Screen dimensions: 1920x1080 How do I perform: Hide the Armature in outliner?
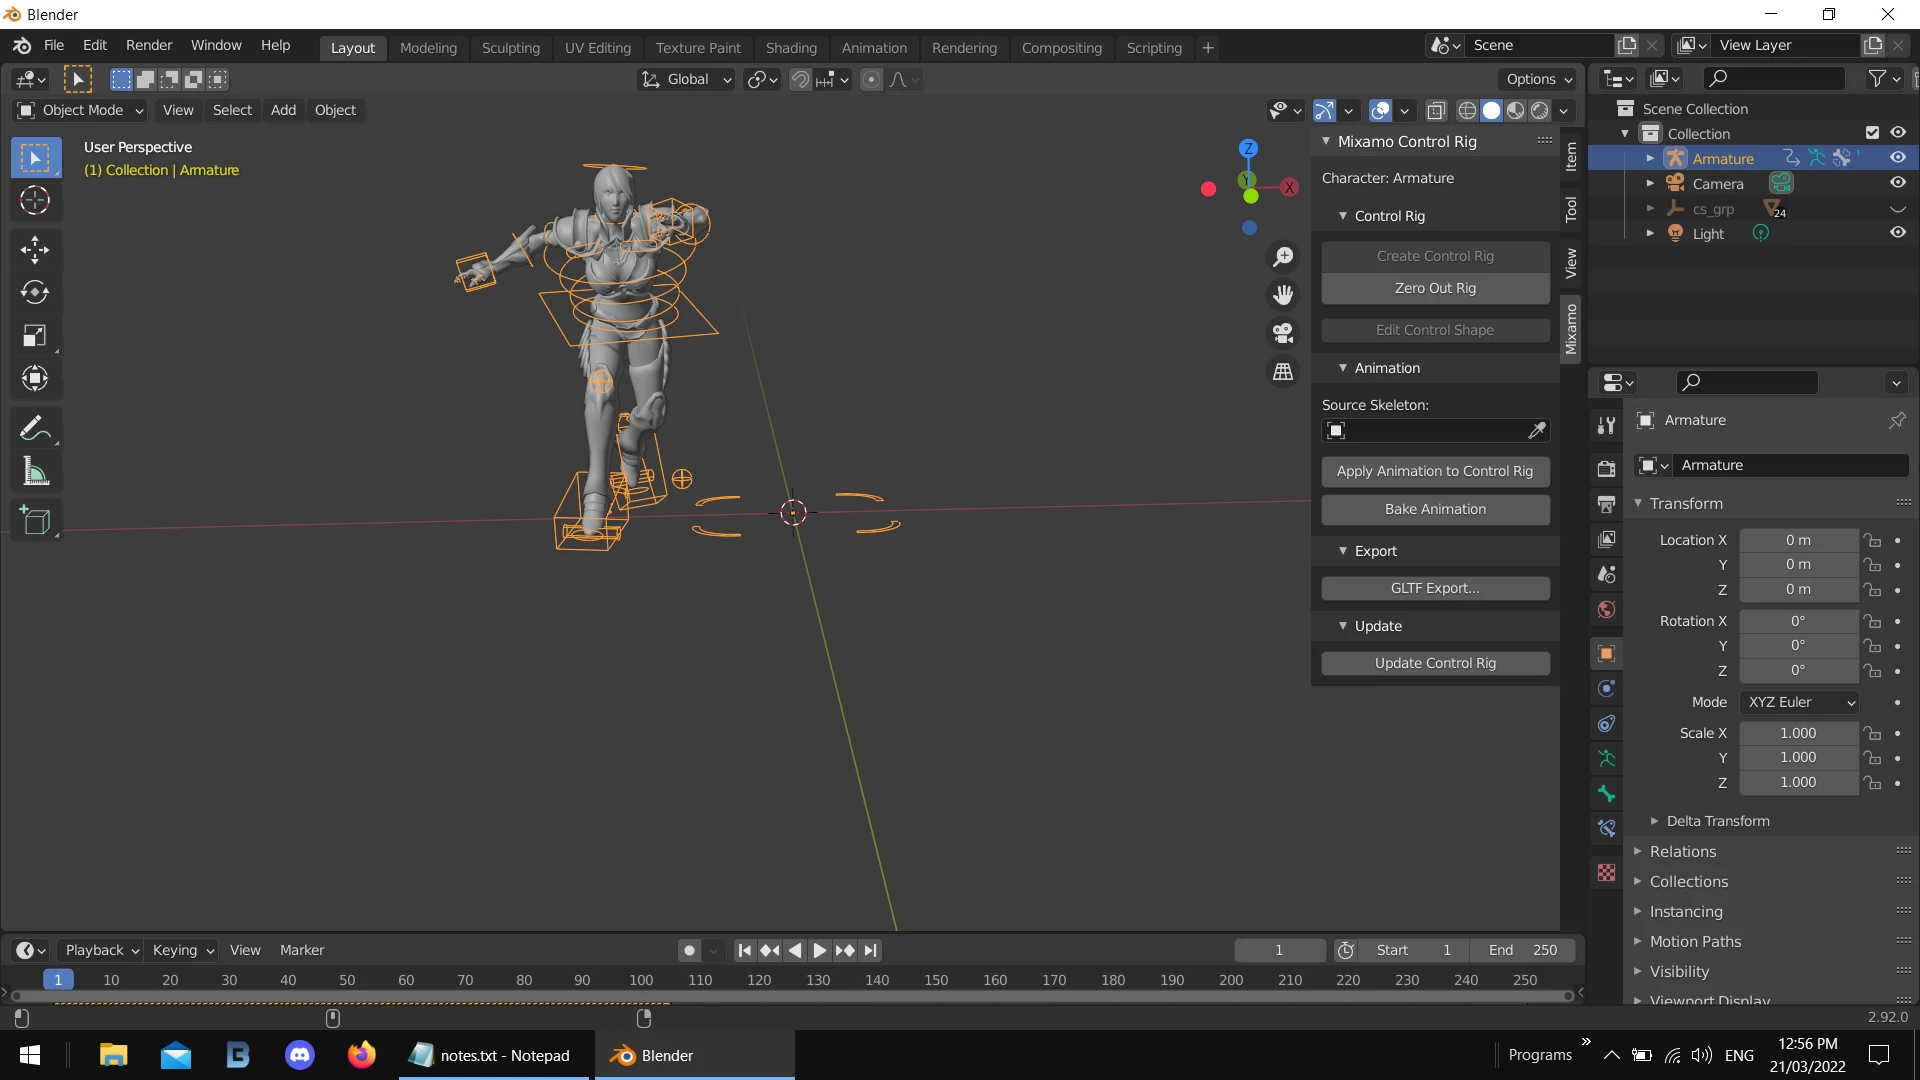tap(1897, 158)
